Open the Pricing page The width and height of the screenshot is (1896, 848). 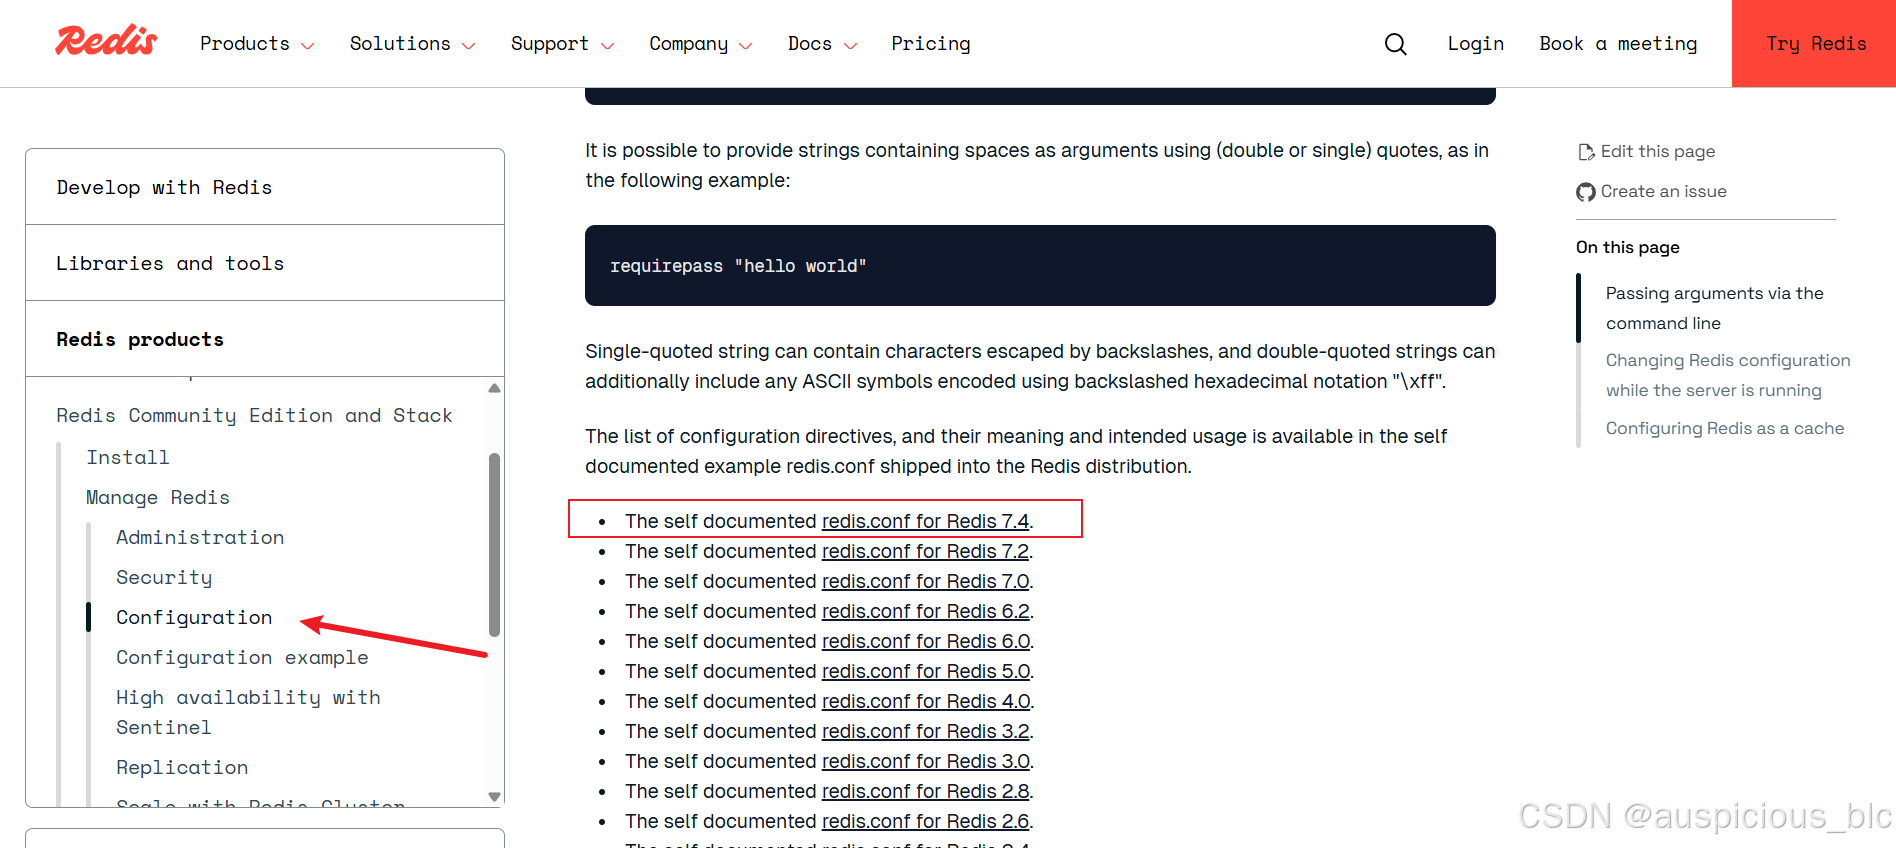pos(931,44)
